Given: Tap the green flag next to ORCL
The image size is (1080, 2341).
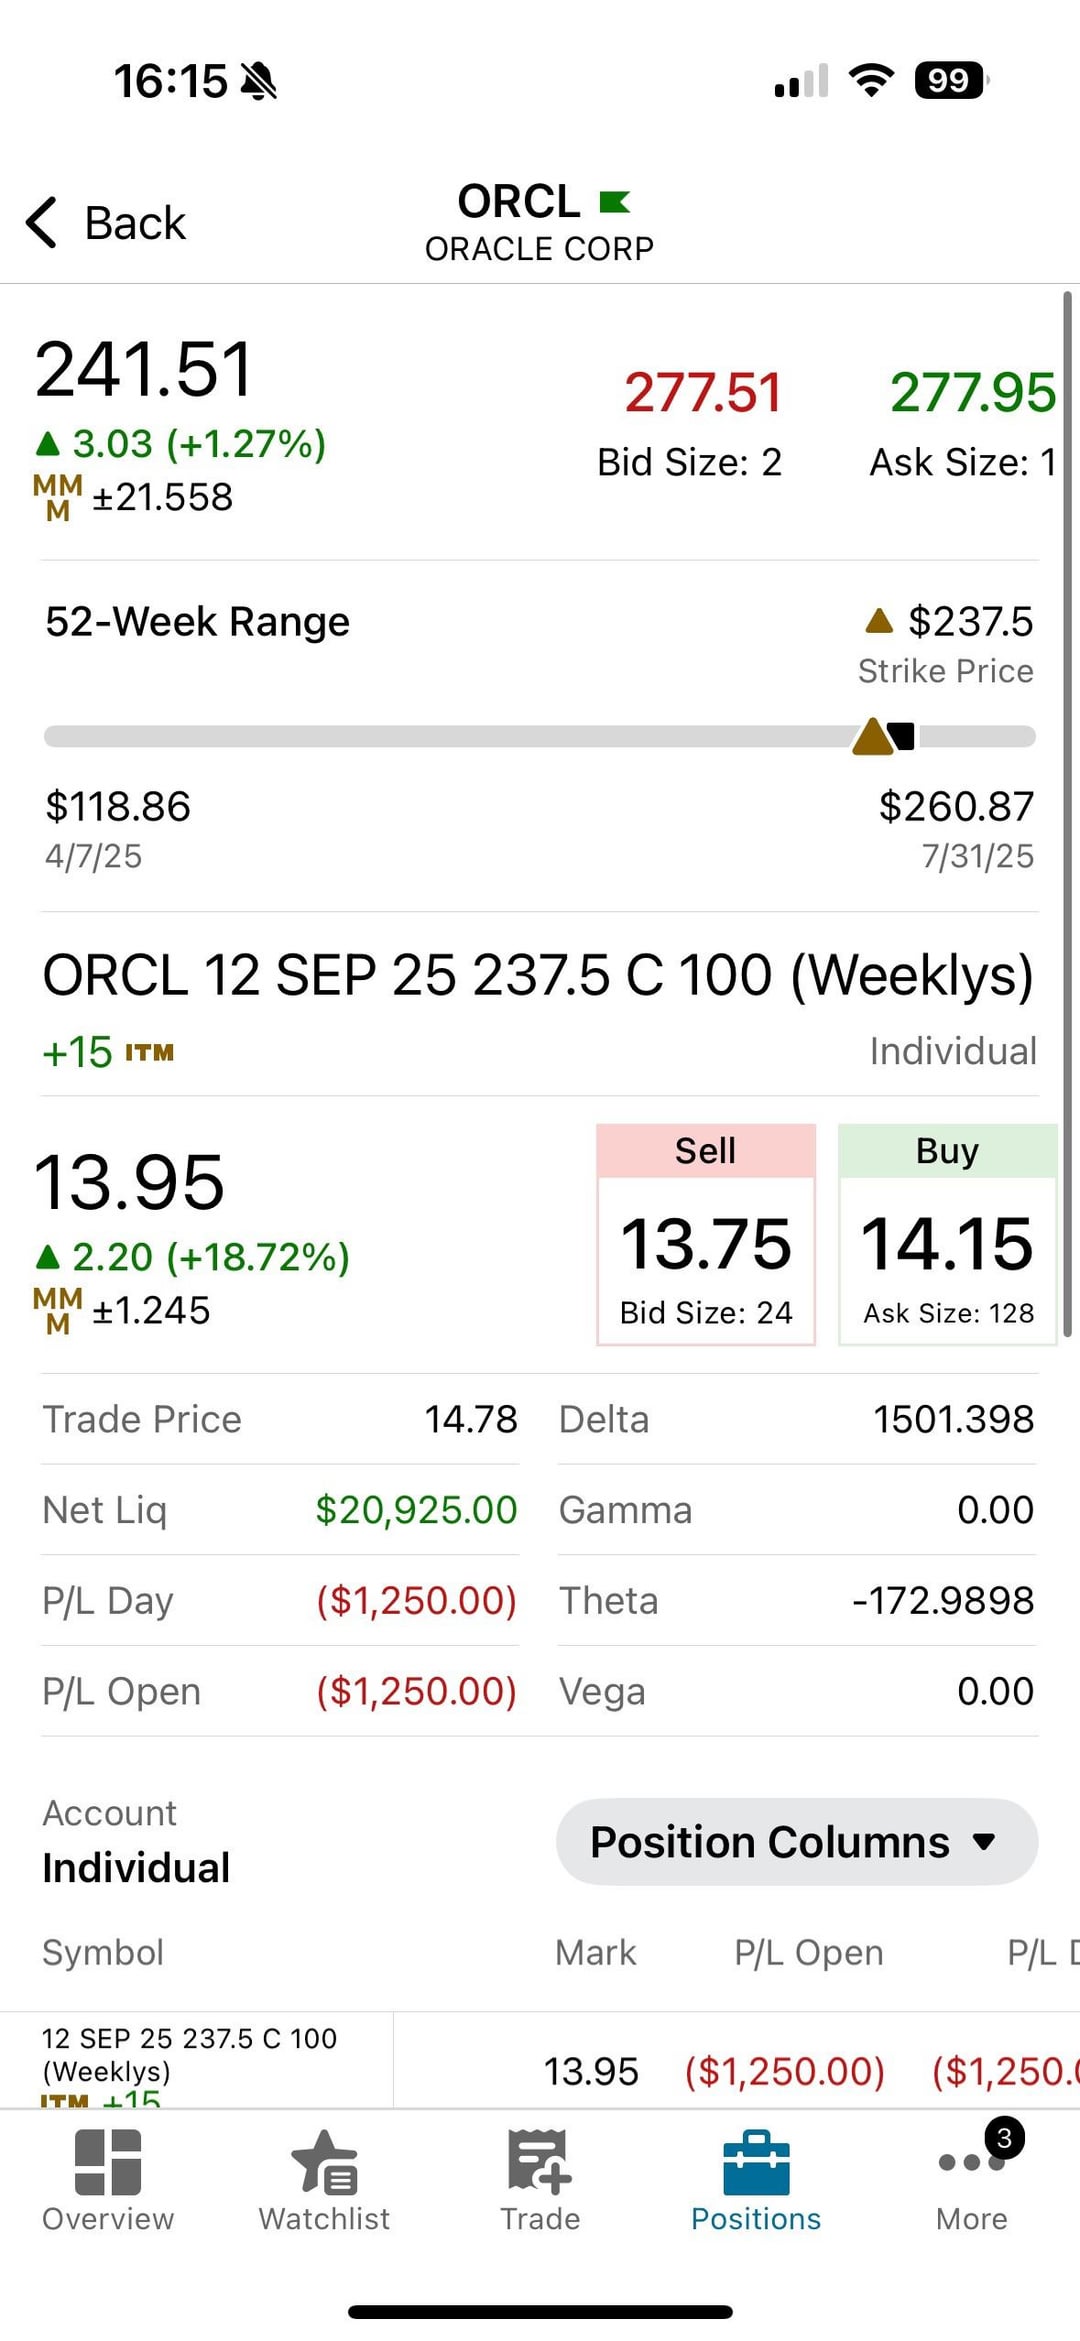Looking at the screenshot, I should coord(614,203).
